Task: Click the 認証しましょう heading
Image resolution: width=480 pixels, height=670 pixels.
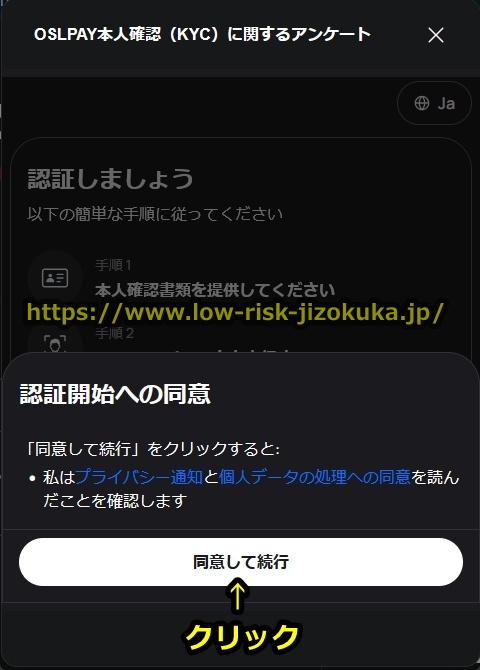Action: point(110,178)
